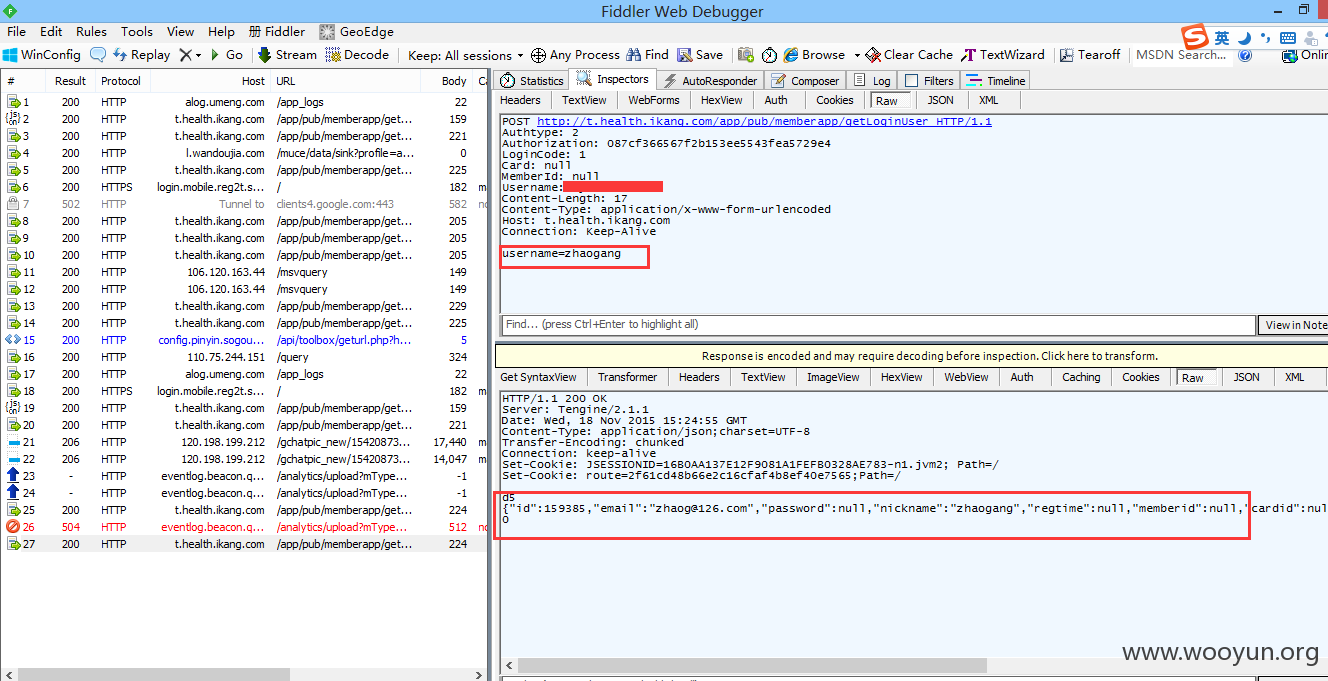This screenshot has height=681, width=1328.
Task: Open Keep: All sessions dropdown
Action: [466, 55]
